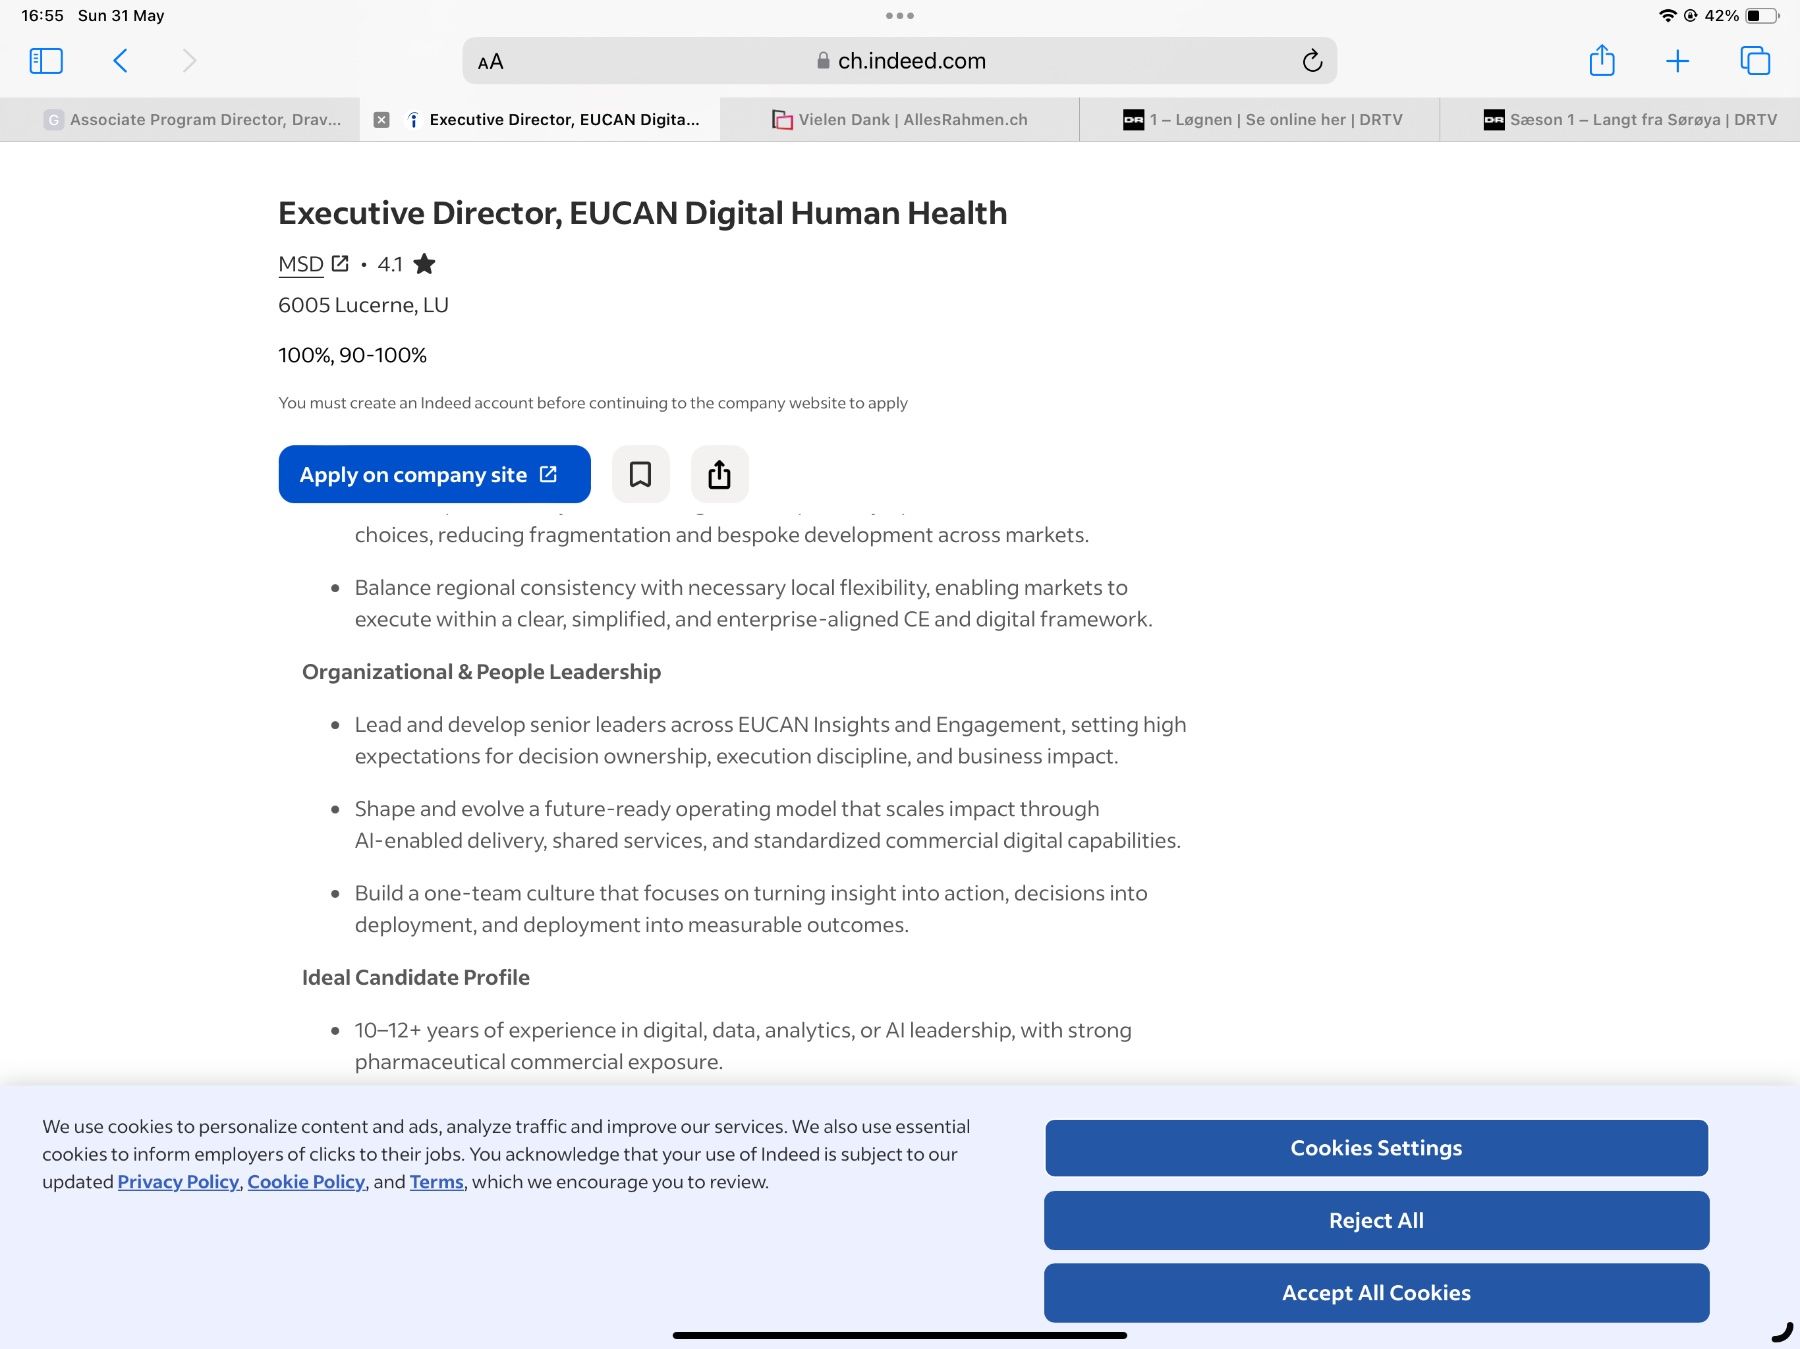This screenshot has height=1349, width=1800.
Task: Reject All cookies
Action: point(1376,1220)
